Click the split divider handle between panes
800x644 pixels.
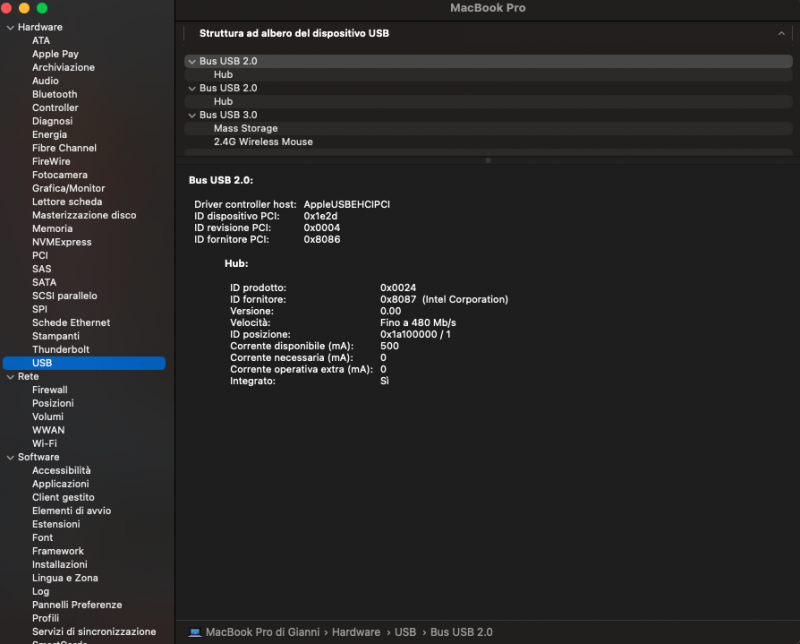487,160
